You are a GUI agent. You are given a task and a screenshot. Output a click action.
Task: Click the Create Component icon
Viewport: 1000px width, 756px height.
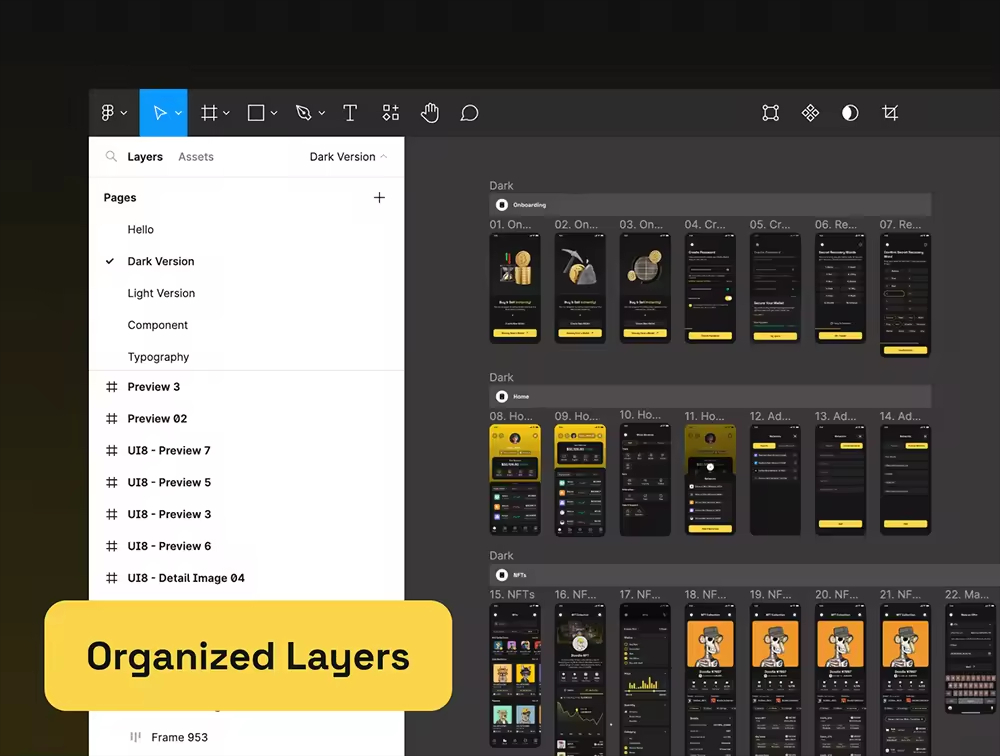[x=811, y=113]
